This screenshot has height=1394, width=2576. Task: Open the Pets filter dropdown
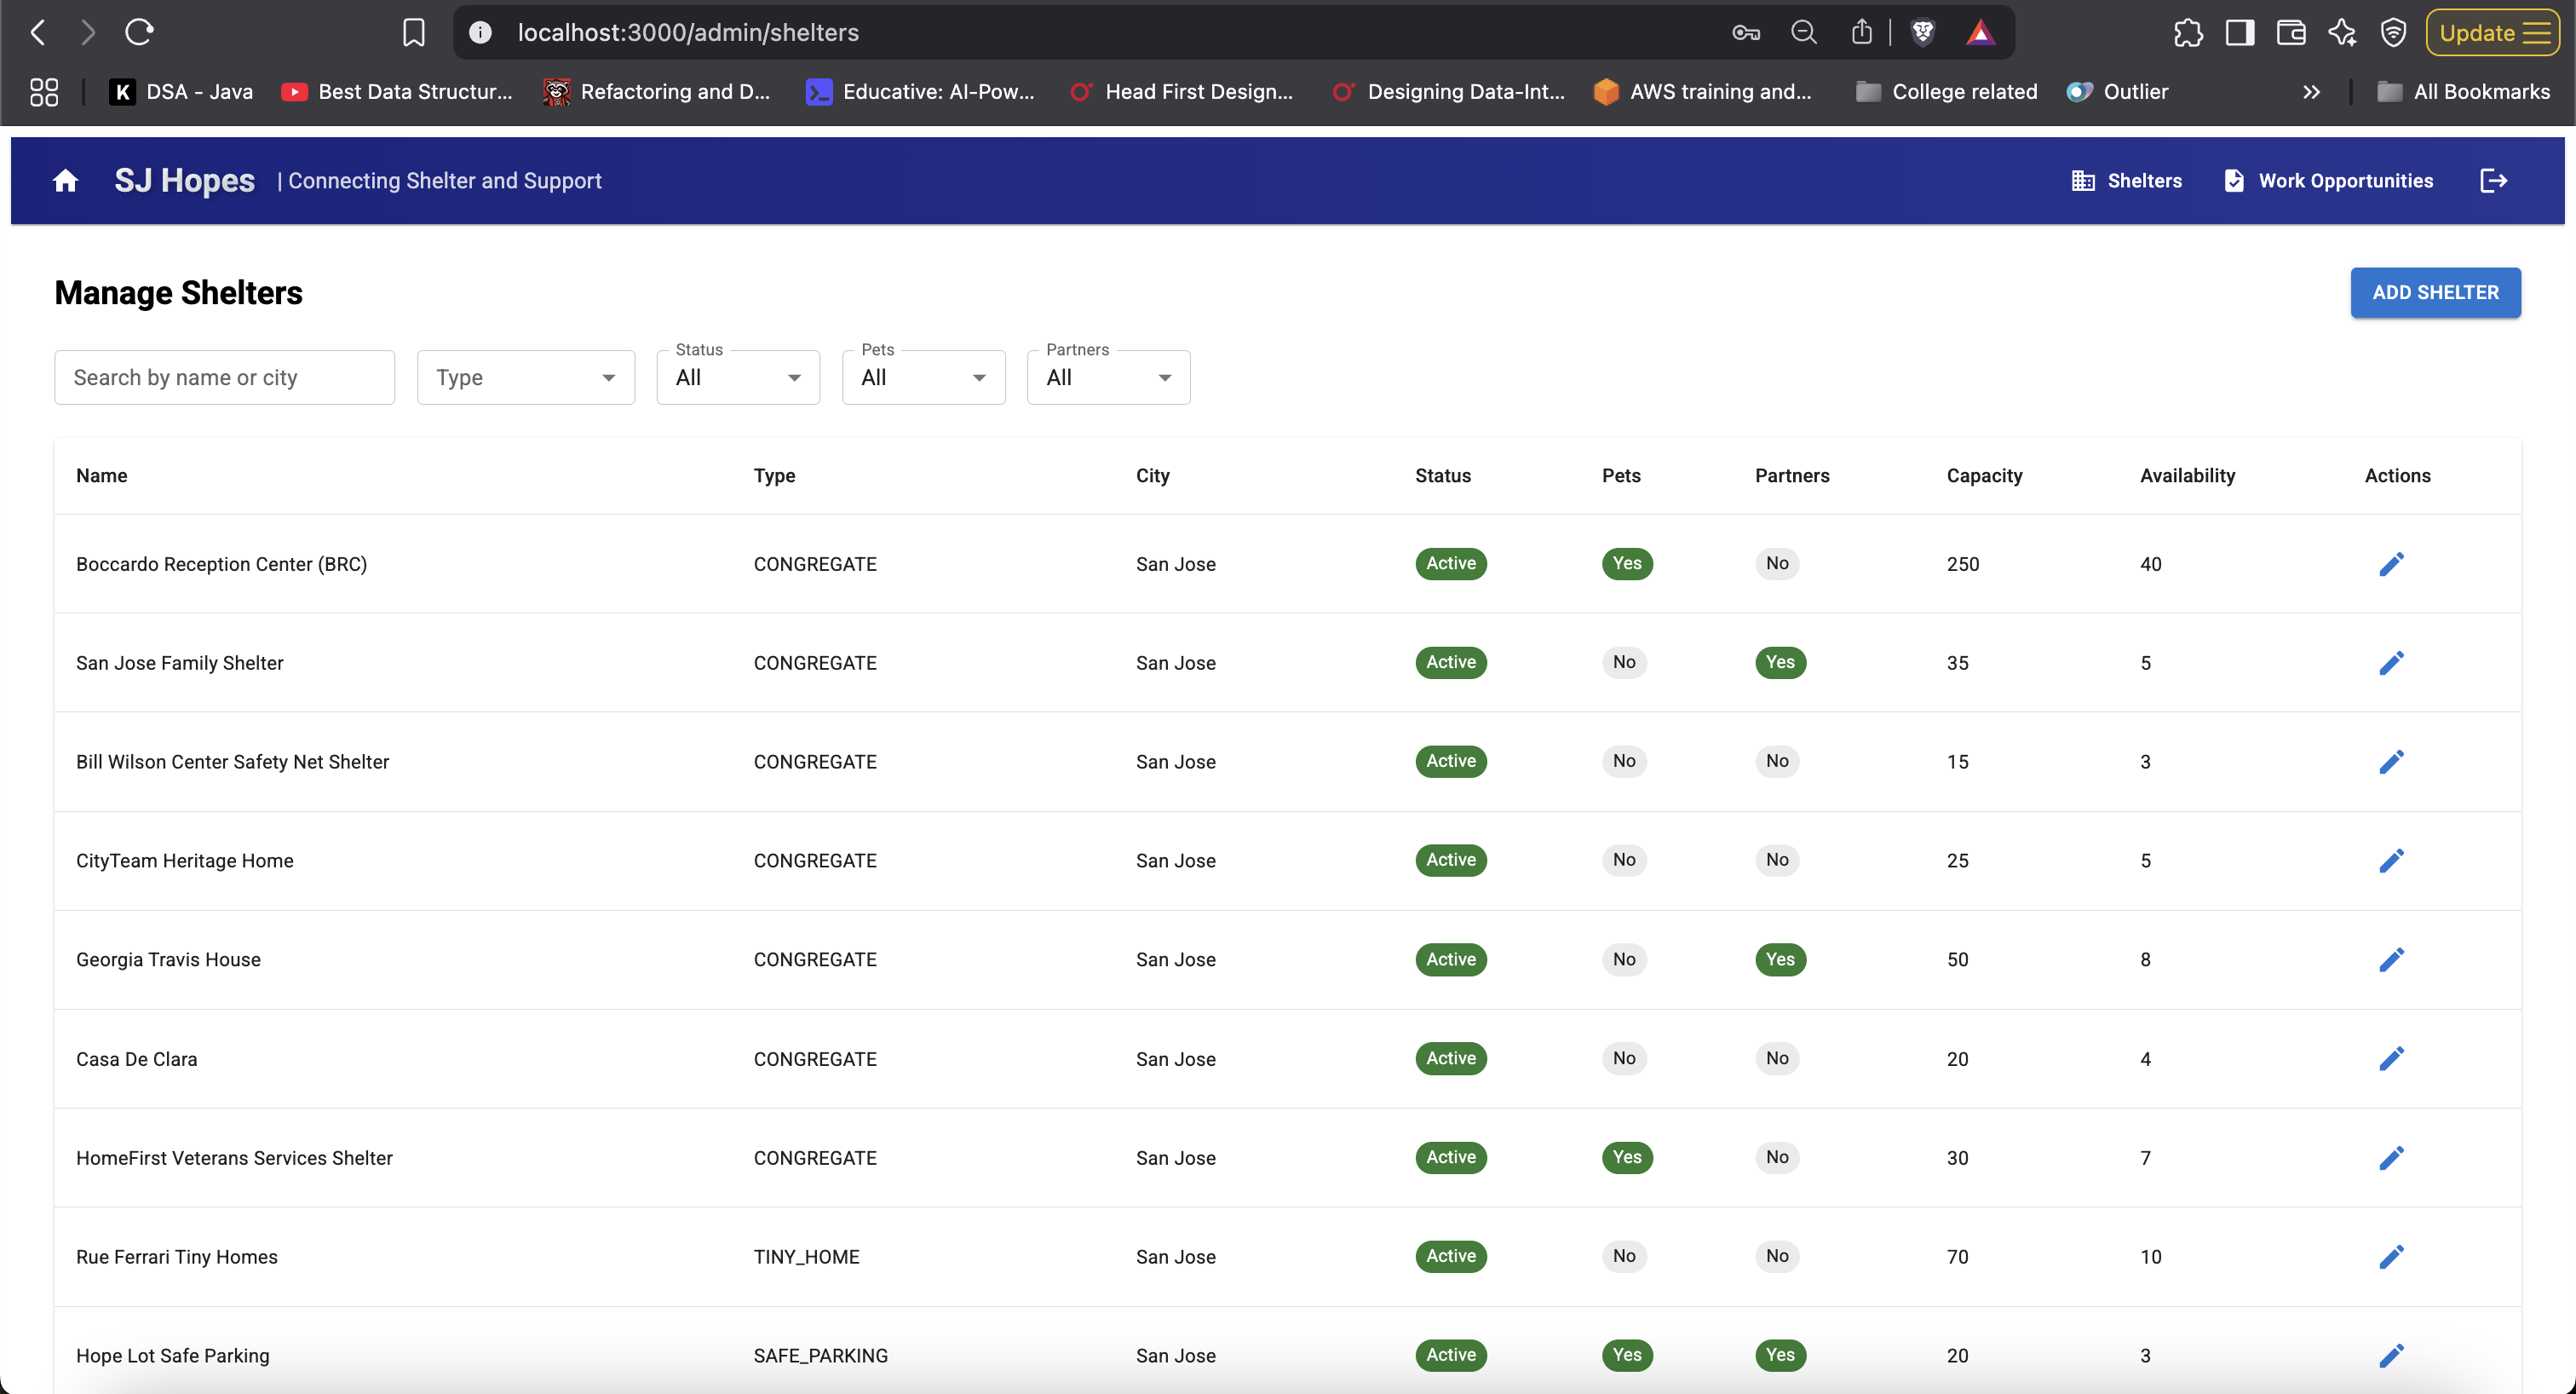(923, 378)
